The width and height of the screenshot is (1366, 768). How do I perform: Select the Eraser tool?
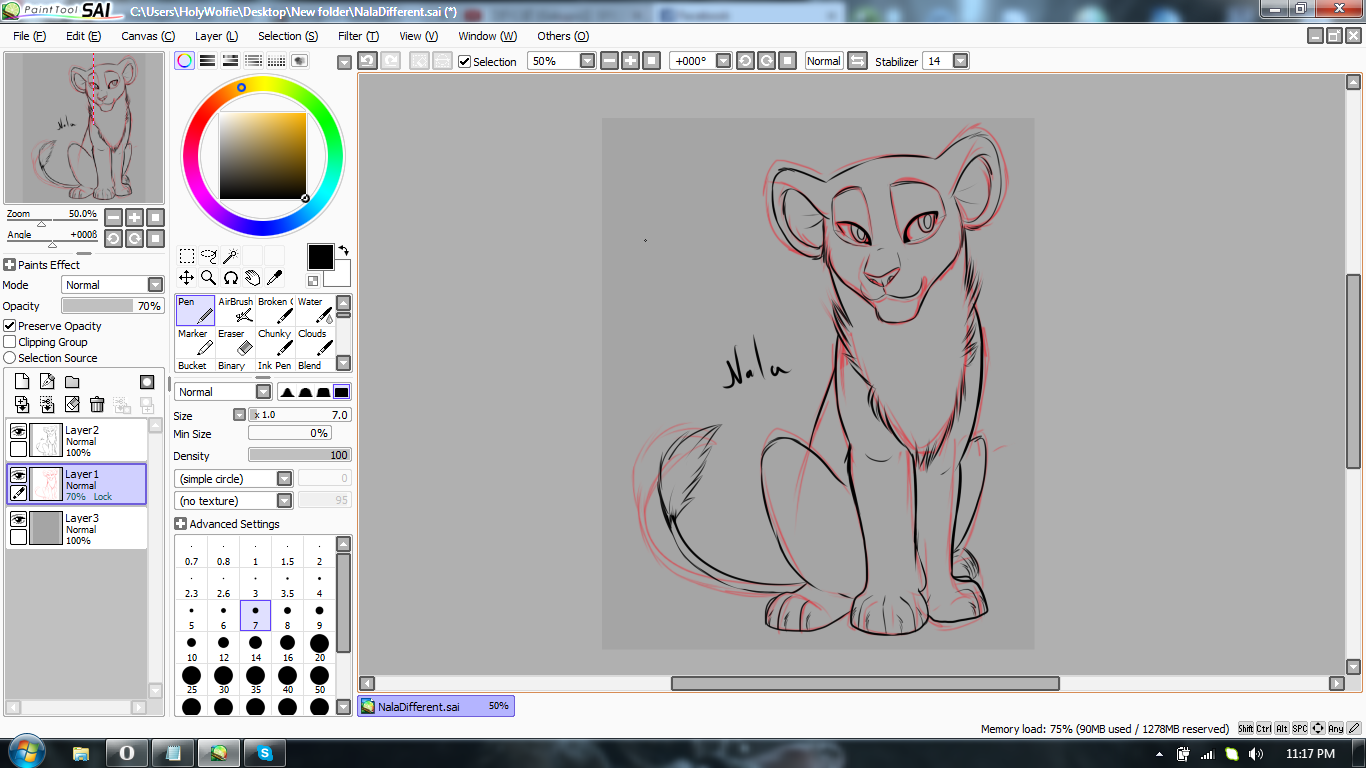tap(235, 342)
